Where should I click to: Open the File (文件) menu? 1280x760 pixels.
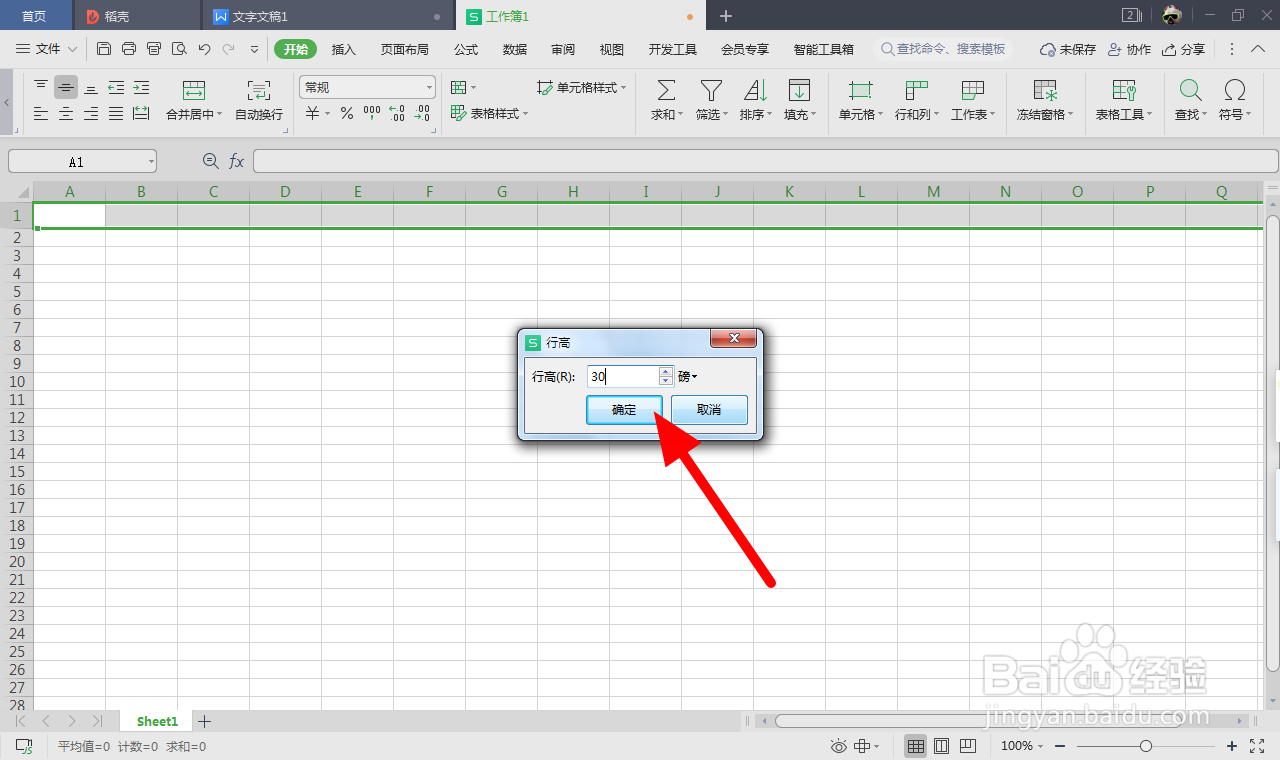click(x=46, y=49)
